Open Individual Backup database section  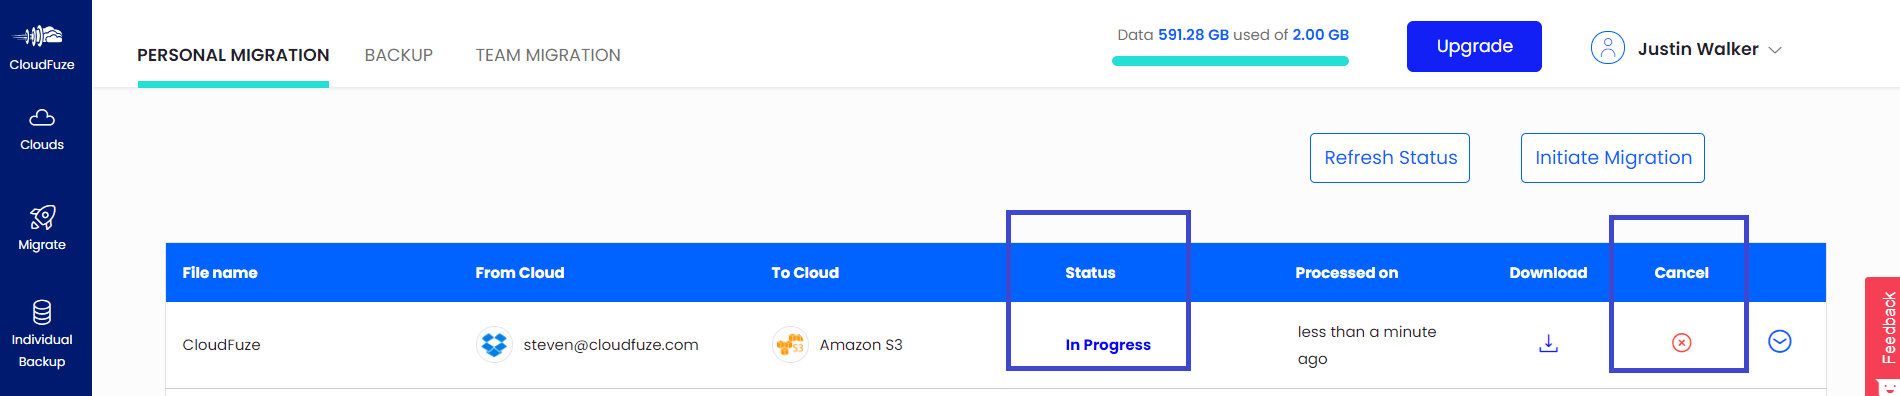point(42,334)
